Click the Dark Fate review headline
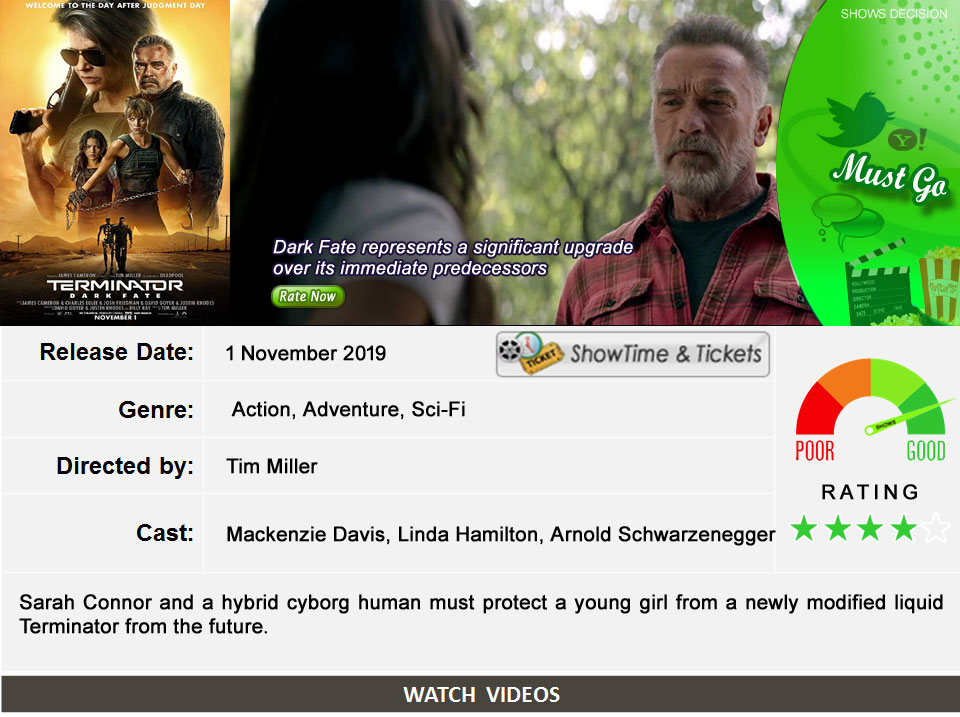Viewport: 960px width, 717px height. [453, 257]
